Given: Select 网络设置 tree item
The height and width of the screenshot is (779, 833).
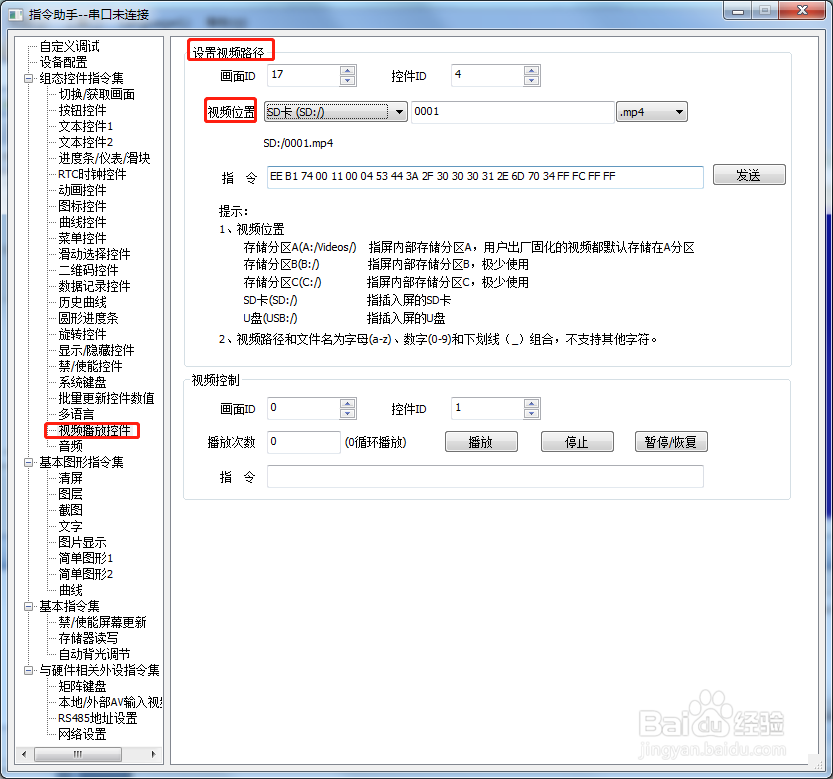Looking at the screenshot, I should 82,734.
